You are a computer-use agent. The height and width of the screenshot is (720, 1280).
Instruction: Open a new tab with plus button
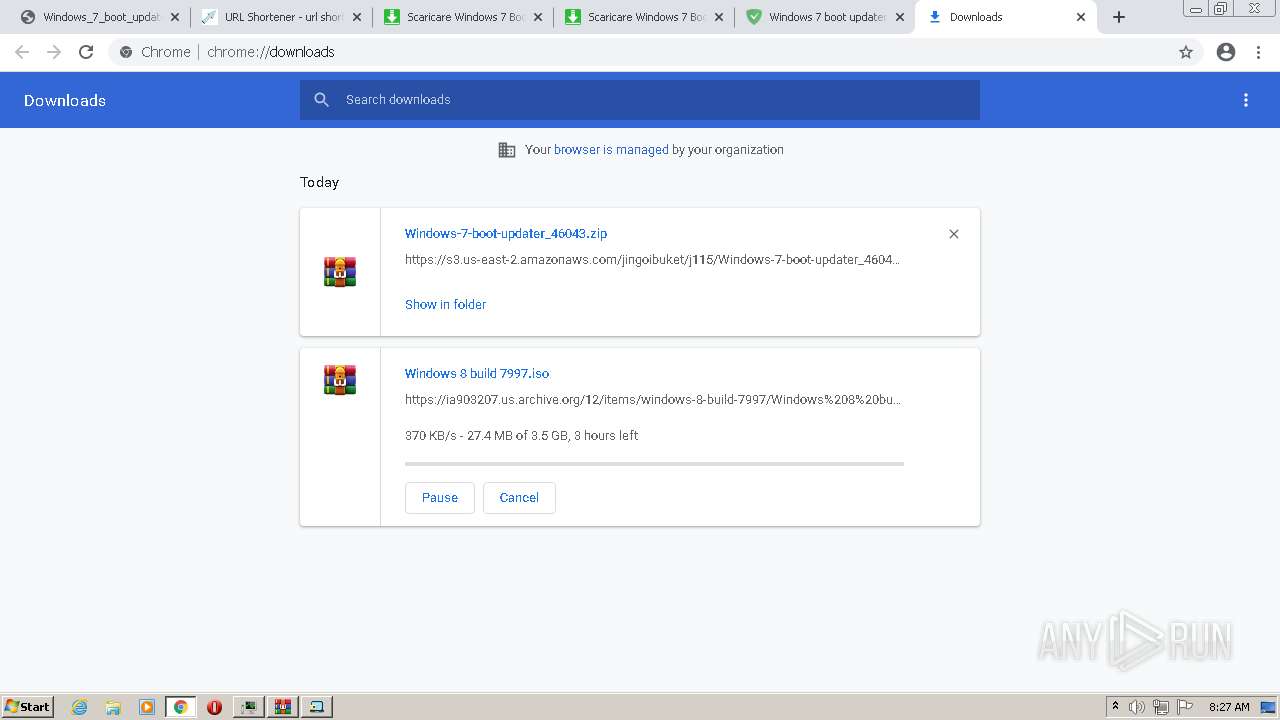(x=1119, y=17)
